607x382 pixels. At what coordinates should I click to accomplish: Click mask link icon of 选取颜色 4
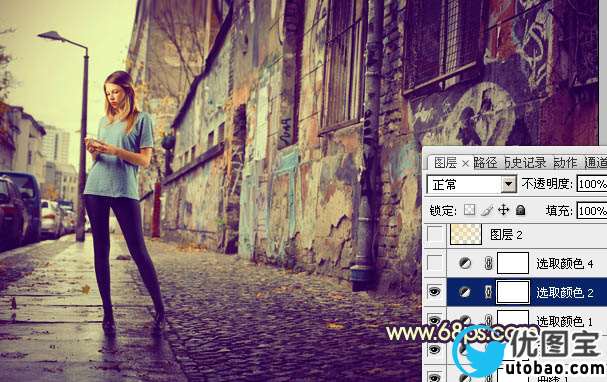coord(489,264)
